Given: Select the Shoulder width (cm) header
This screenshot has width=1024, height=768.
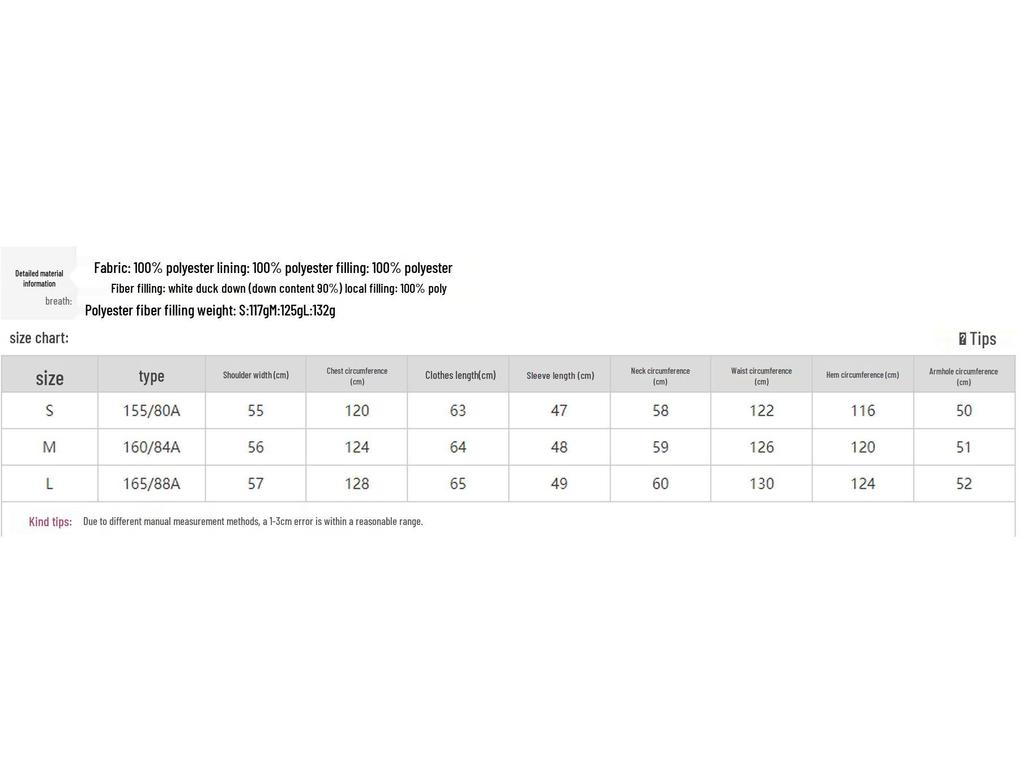Looking at the screenshot, I should coord(255,375).
